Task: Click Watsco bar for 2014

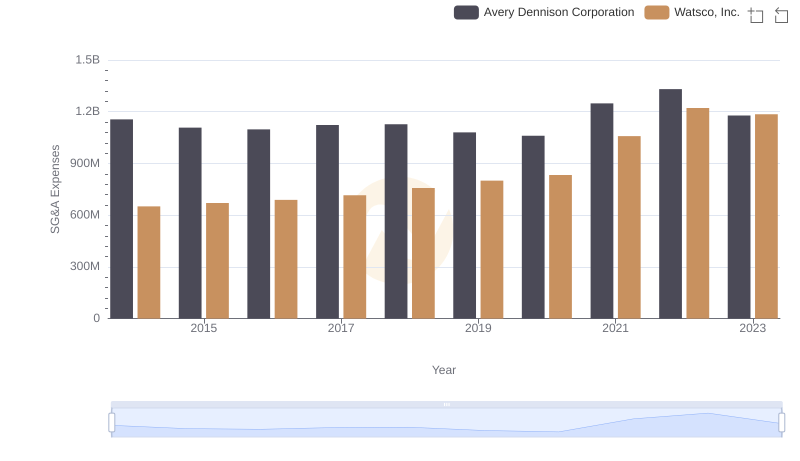Action: tap(149, 263)
